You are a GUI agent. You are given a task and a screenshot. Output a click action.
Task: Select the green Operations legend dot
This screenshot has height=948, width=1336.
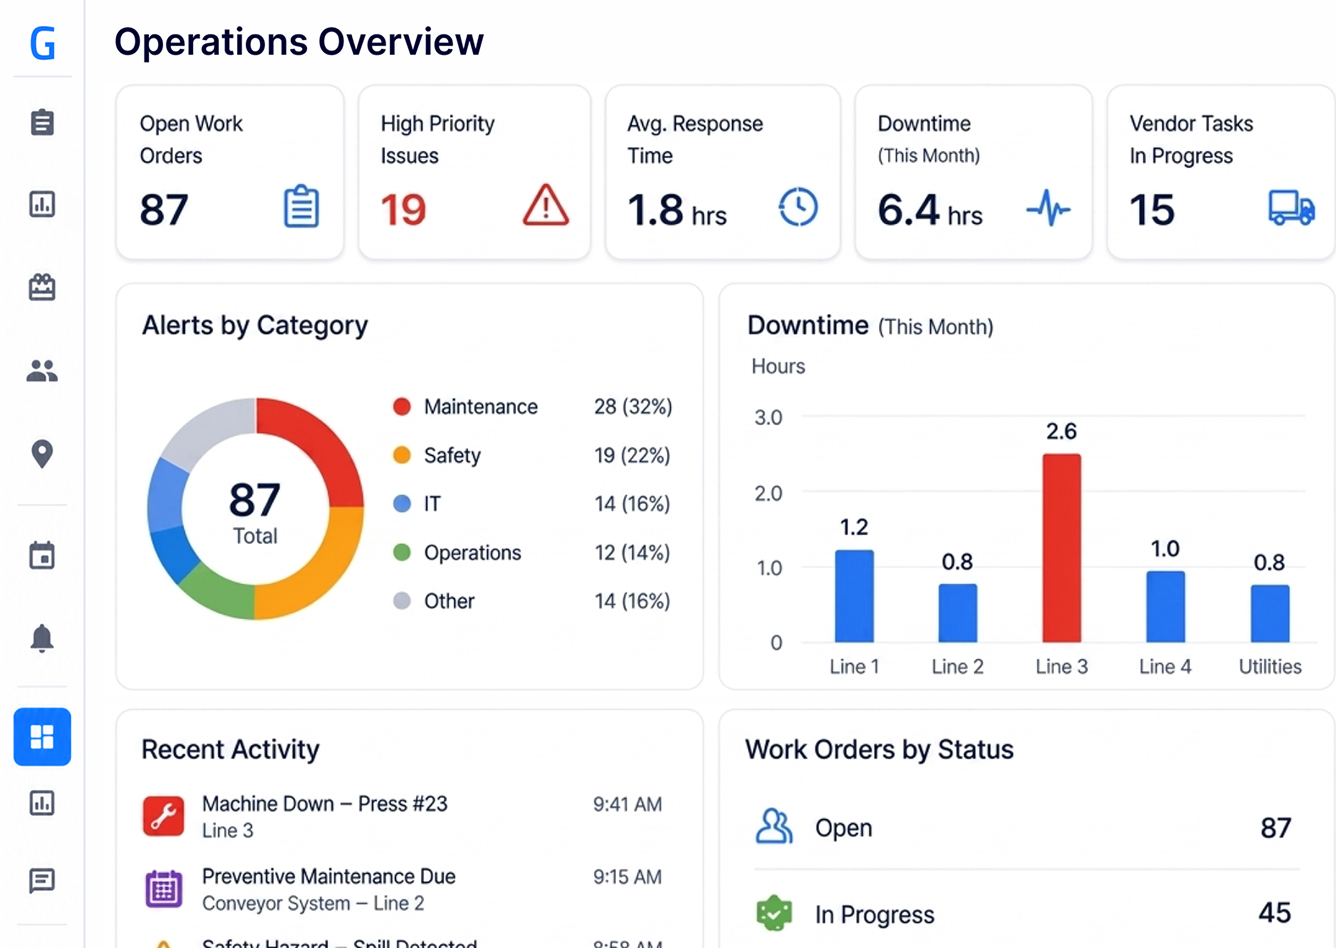pyautogui.click(x=402, y=552)
